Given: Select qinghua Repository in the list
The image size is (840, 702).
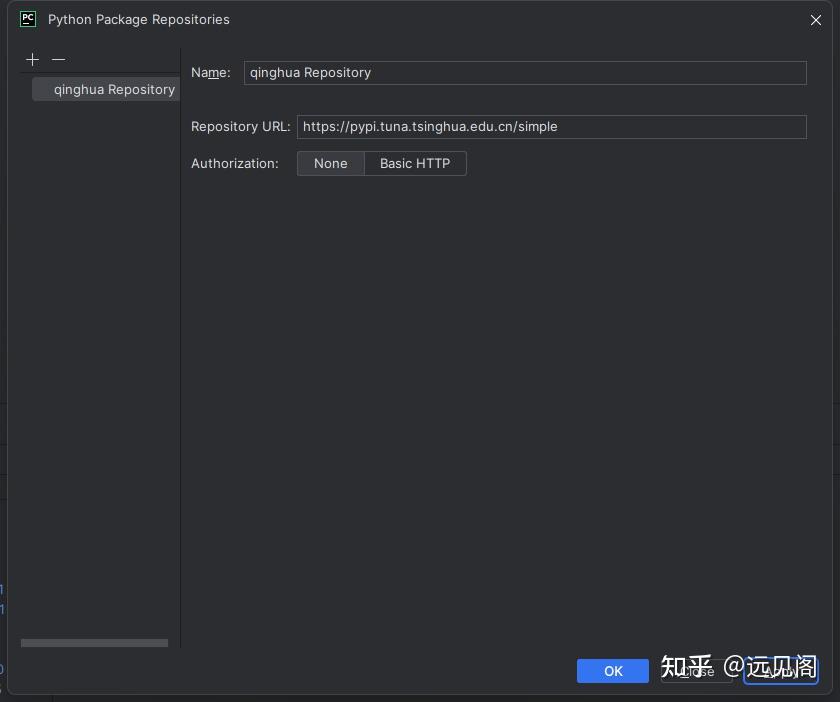Looking at the screenshot, I should (x=114, y=90).
